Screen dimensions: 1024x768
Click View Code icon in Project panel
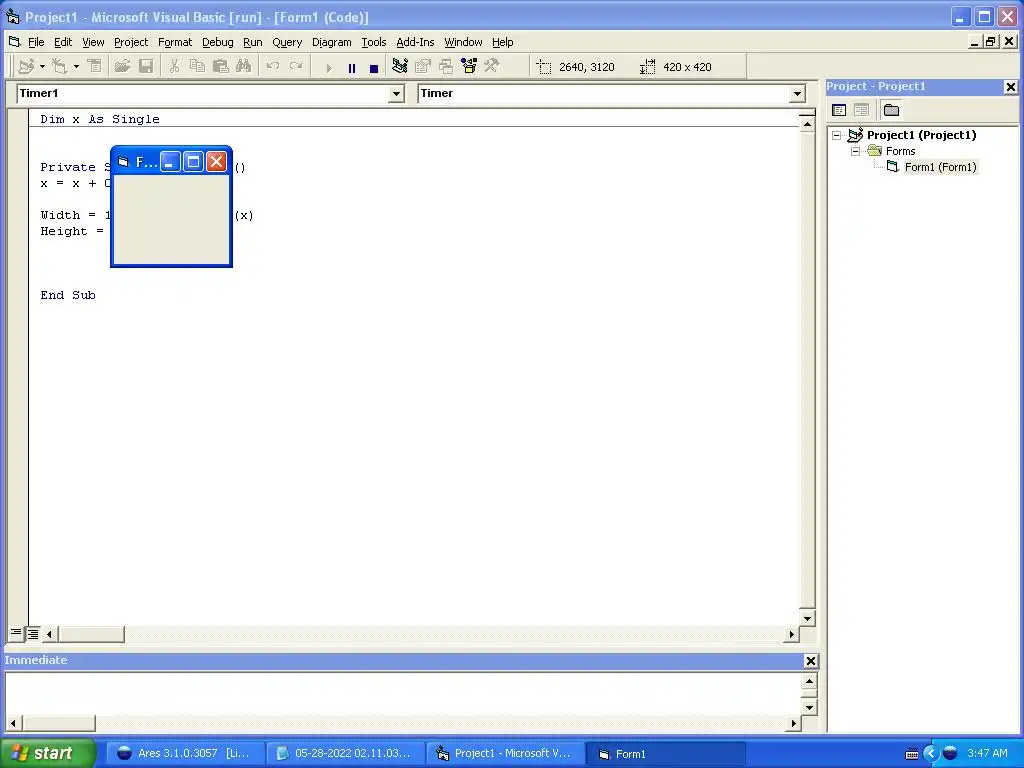click(x=839, y=110)
